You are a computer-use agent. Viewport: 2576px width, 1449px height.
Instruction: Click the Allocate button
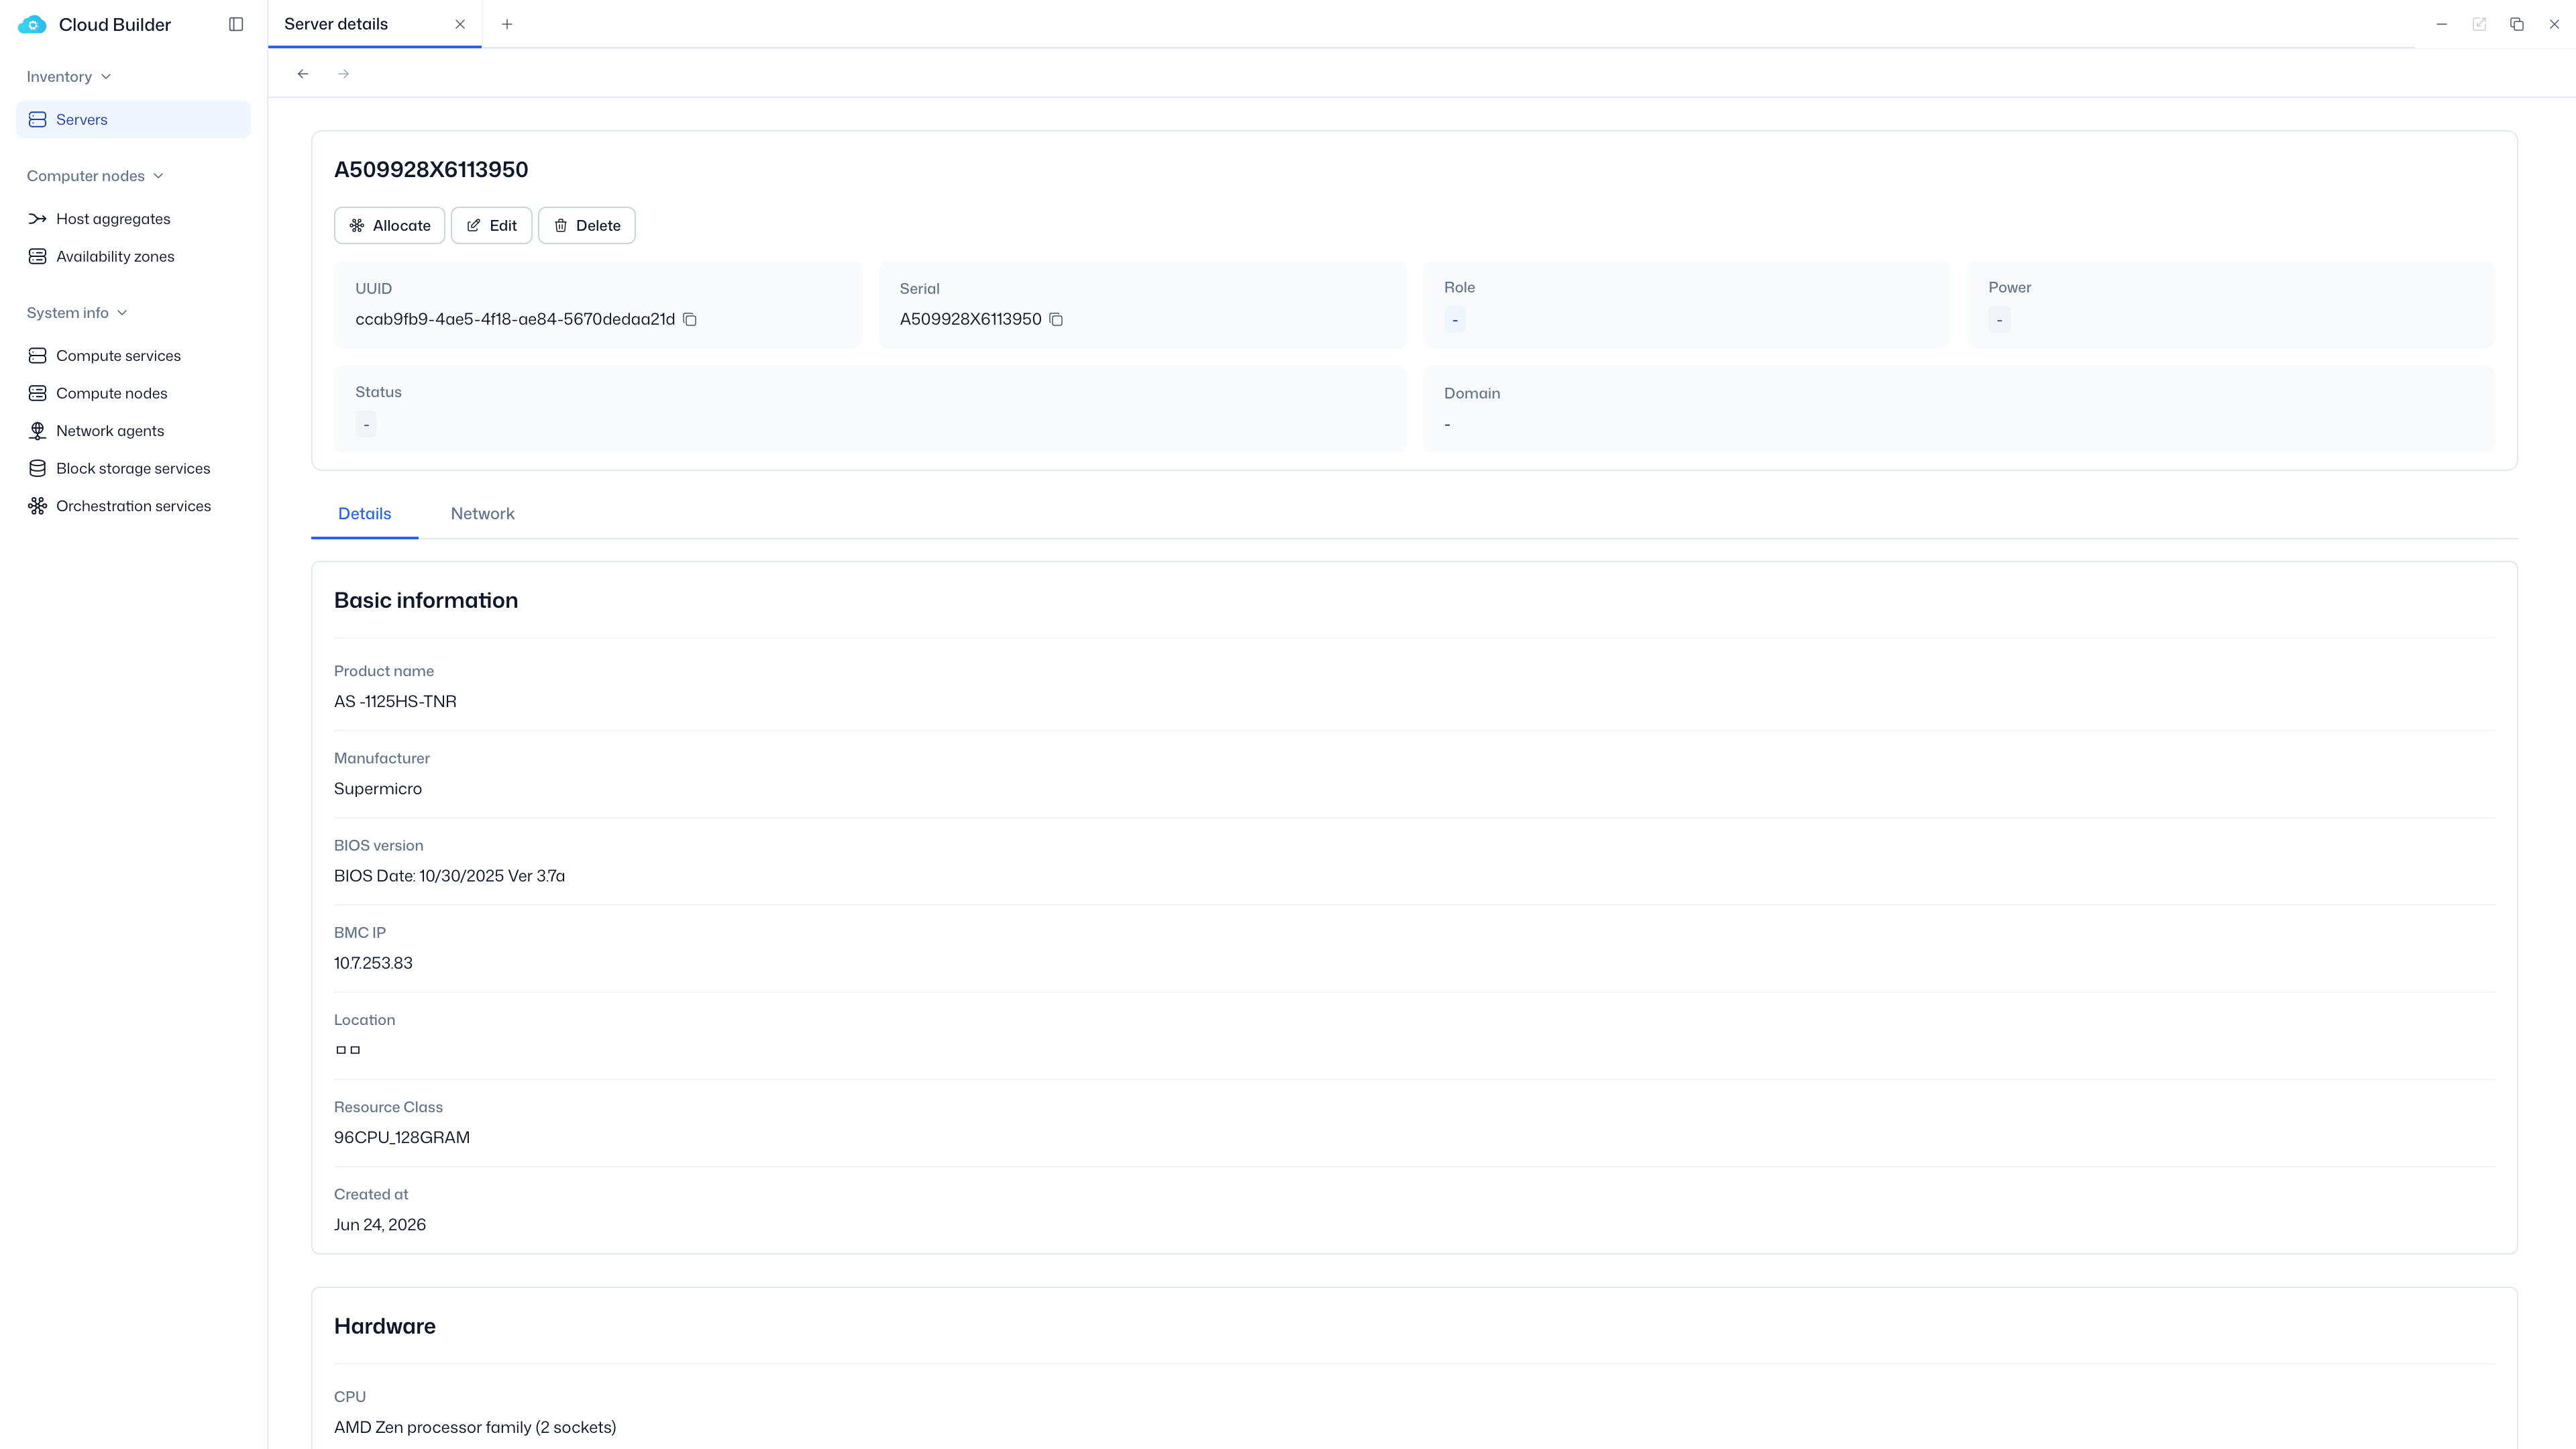(x=389, y=225)
